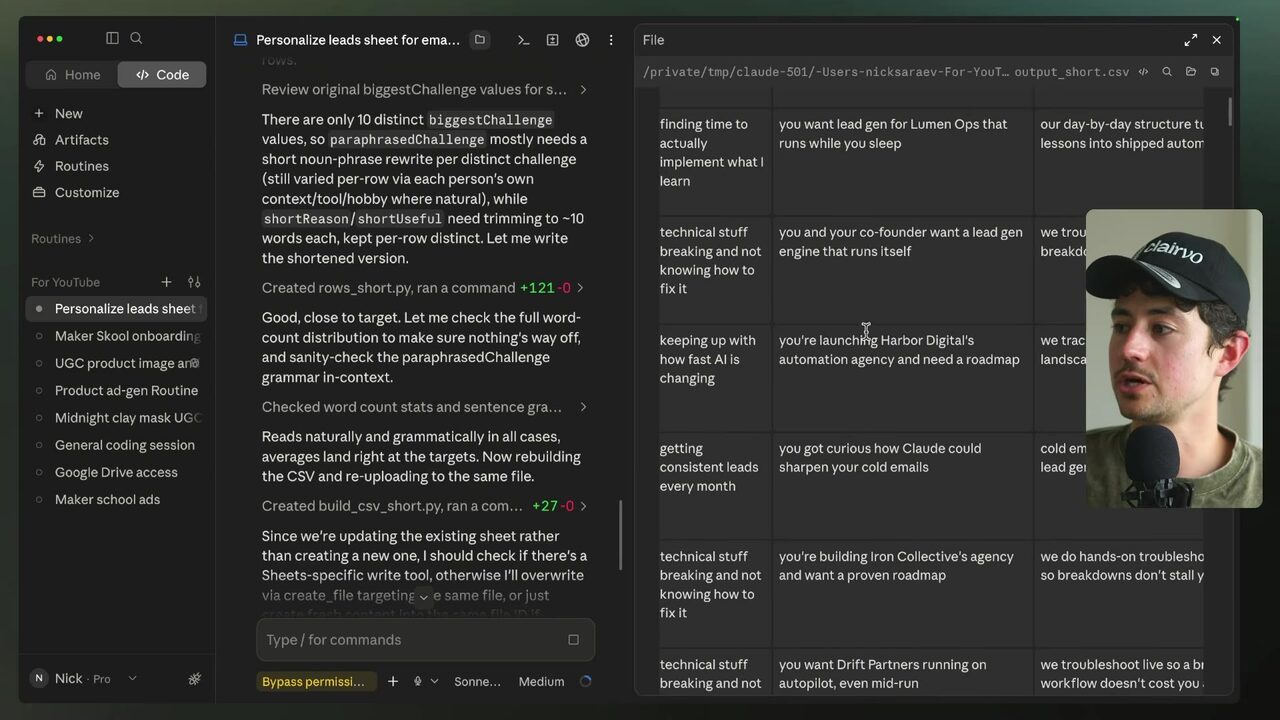
Task: Click the folder icon beside session title
Action: point(480,40)
